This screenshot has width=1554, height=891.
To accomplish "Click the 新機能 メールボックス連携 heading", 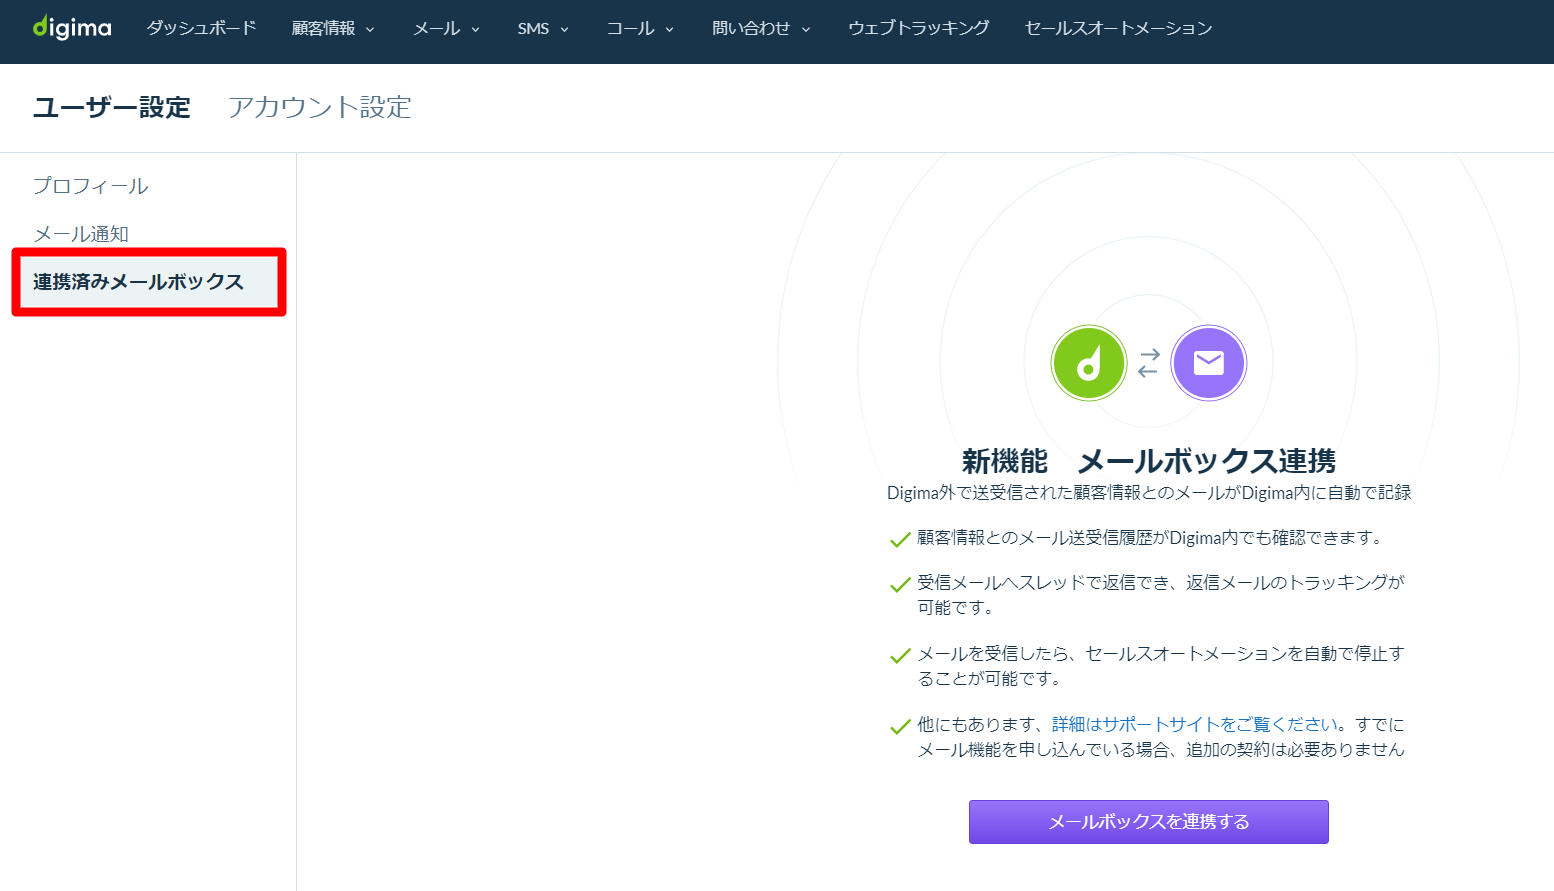I will (1149, 461).
